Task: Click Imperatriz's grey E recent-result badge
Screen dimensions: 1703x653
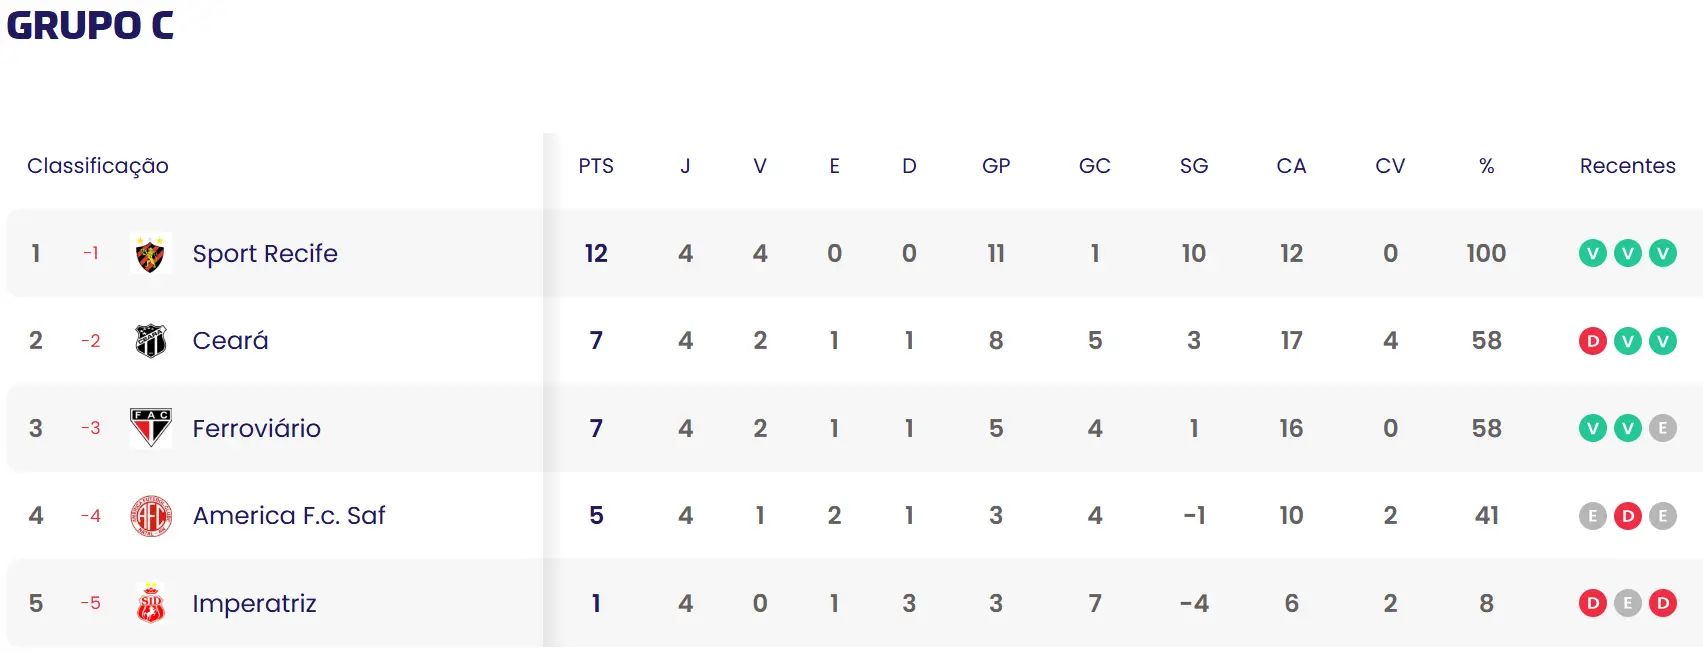Action: (x=1627, y=603)
